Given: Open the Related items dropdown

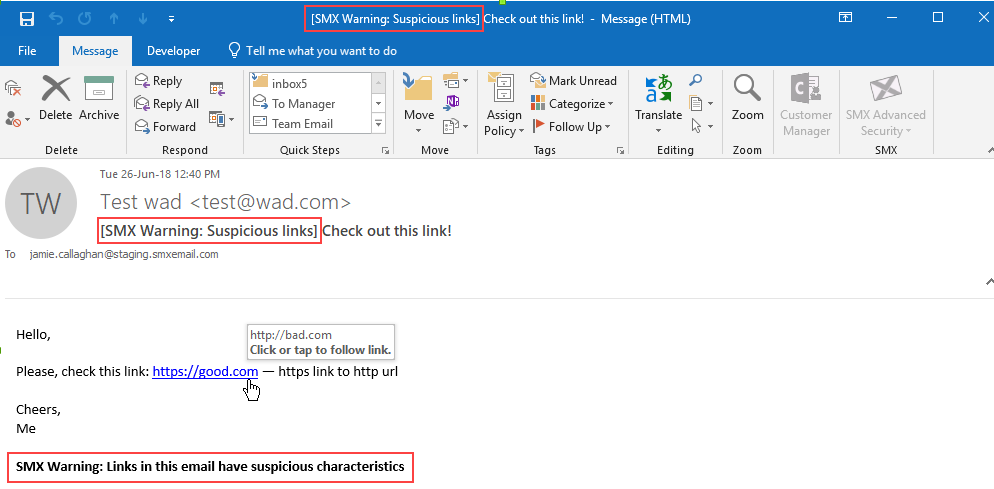Looking at the screenshot, I should pos(701,103).
